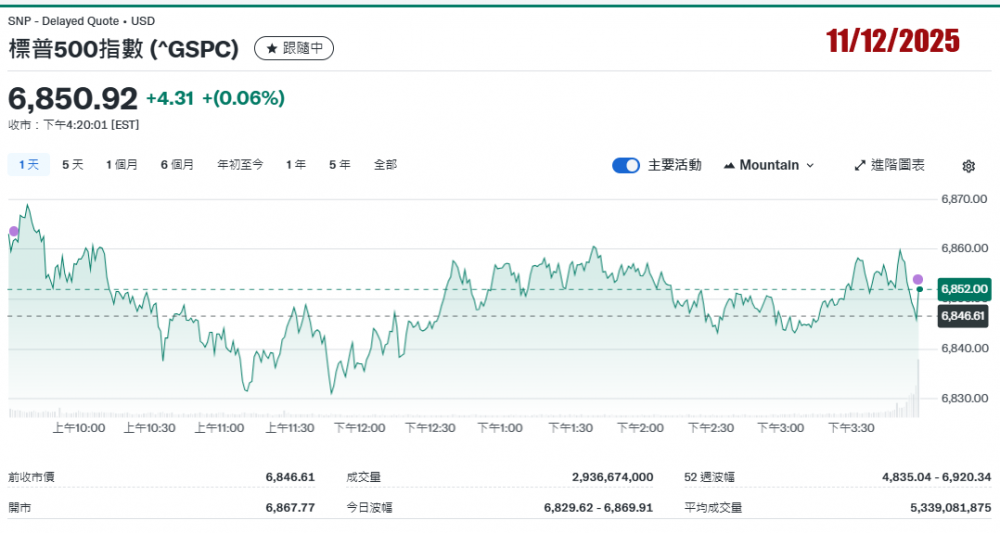The image size is (1000, 533).
Task: Select the 1個月 range tab
Action: click(122, 164)
